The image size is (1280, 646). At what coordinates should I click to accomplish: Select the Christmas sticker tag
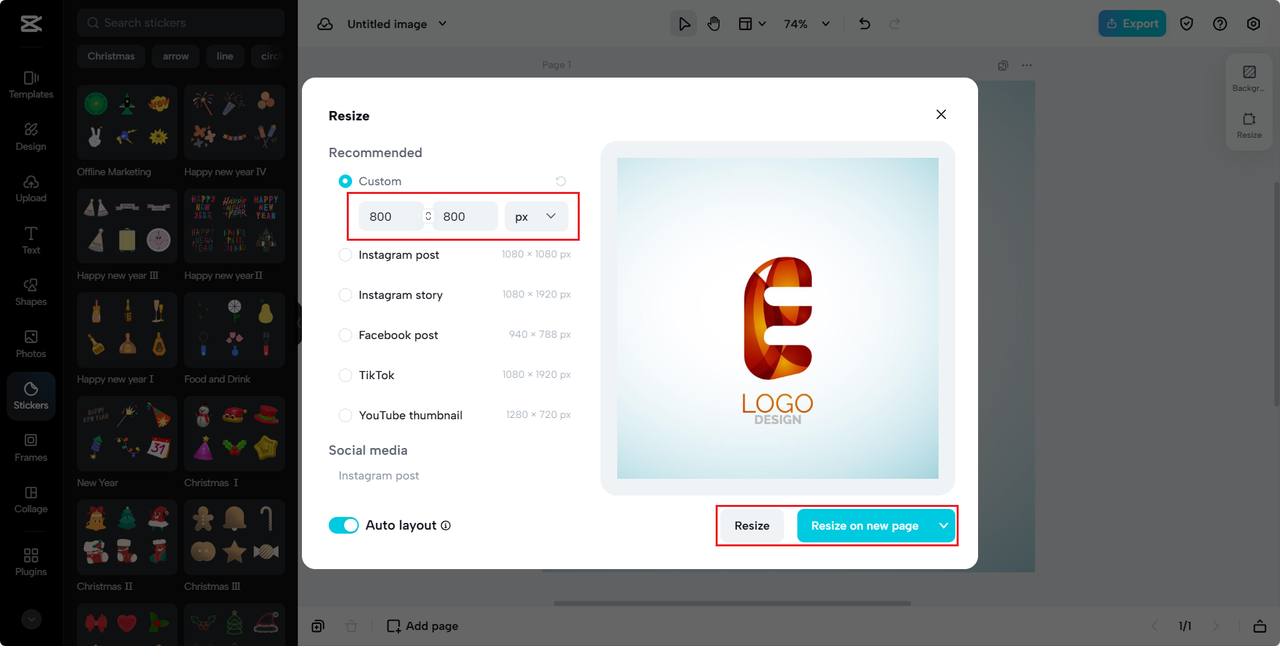[111, 56]
